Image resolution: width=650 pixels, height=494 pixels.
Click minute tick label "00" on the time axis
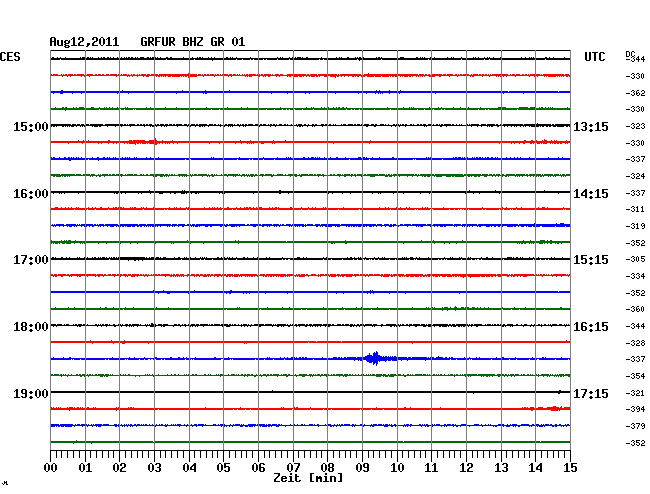(51, 468)
